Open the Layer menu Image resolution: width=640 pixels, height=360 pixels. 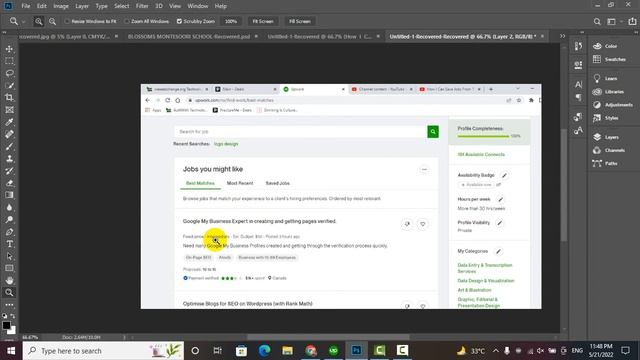coord(82,6)
